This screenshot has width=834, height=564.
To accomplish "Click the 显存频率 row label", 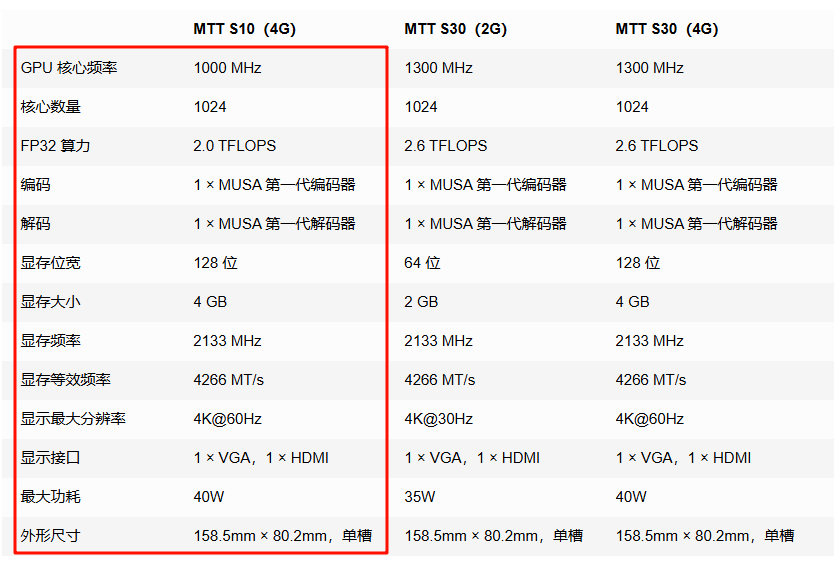I will (50, 341).
